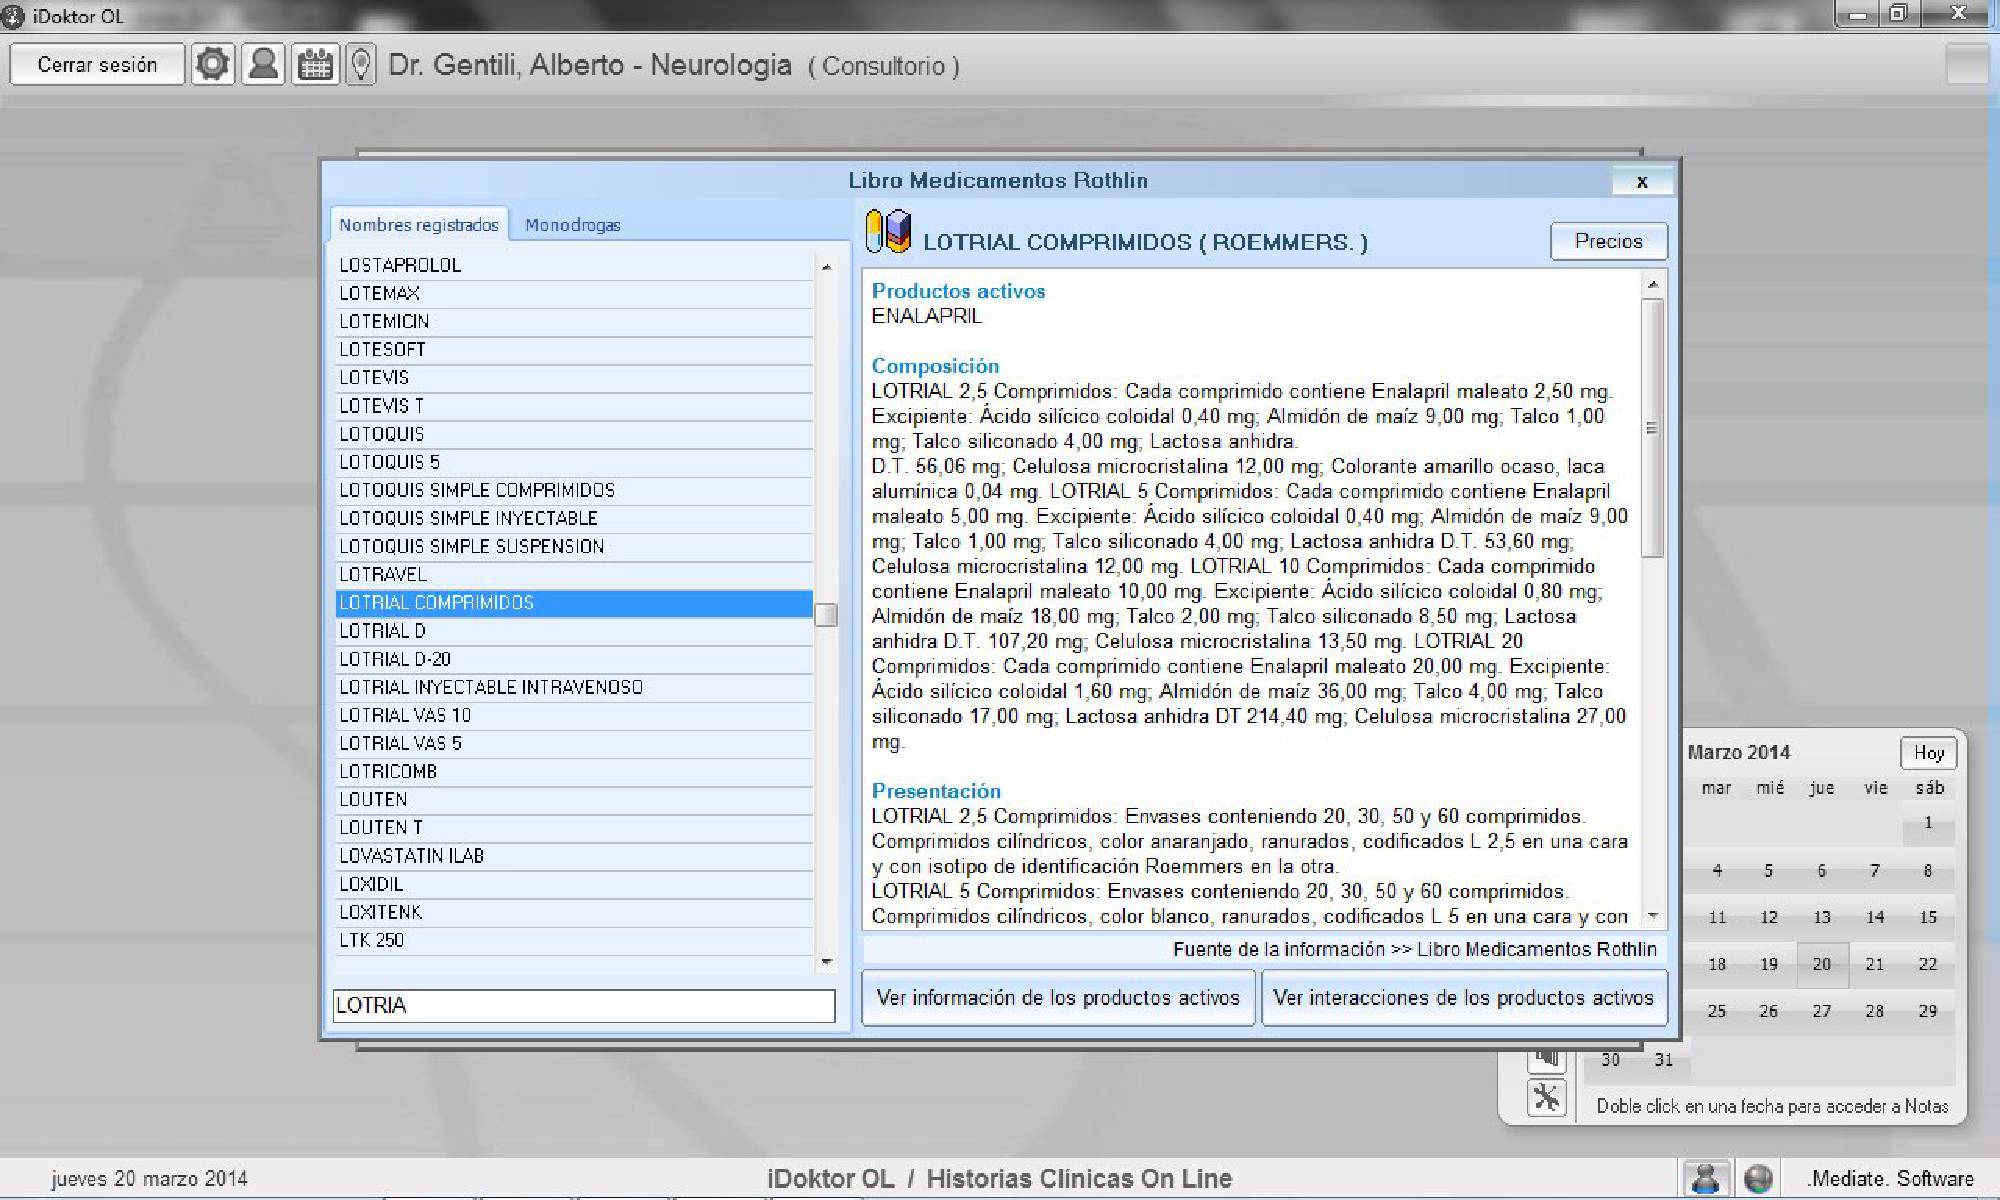
Task: Select LOVASTATIN ILAB entry
Action: pos(574,856)
